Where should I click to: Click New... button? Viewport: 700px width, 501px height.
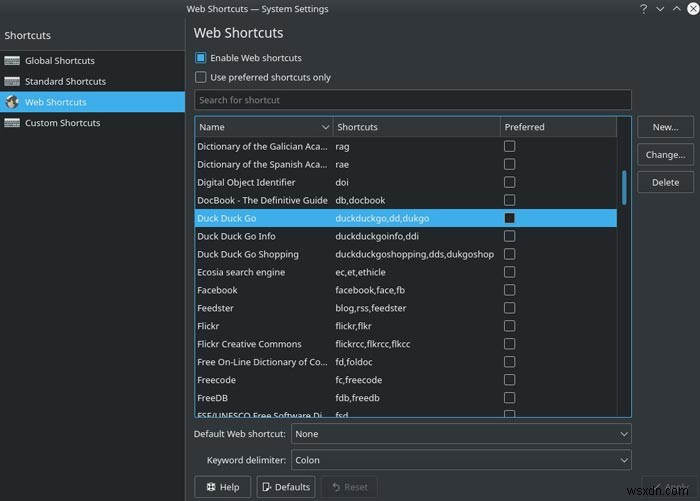[665, 127]
